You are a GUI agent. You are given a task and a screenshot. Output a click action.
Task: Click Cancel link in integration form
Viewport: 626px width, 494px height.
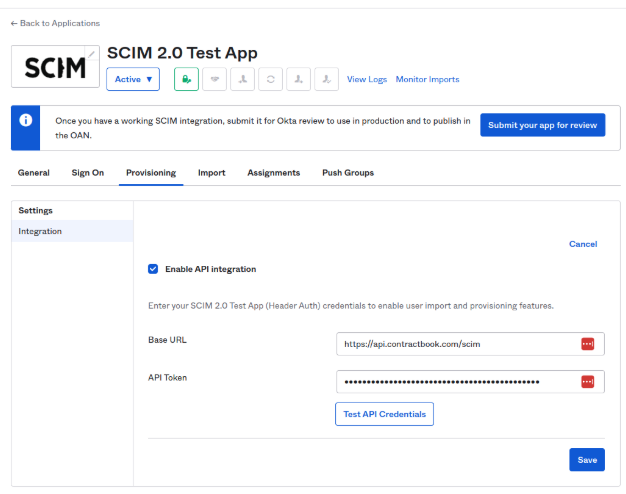(x=583, y=244)
